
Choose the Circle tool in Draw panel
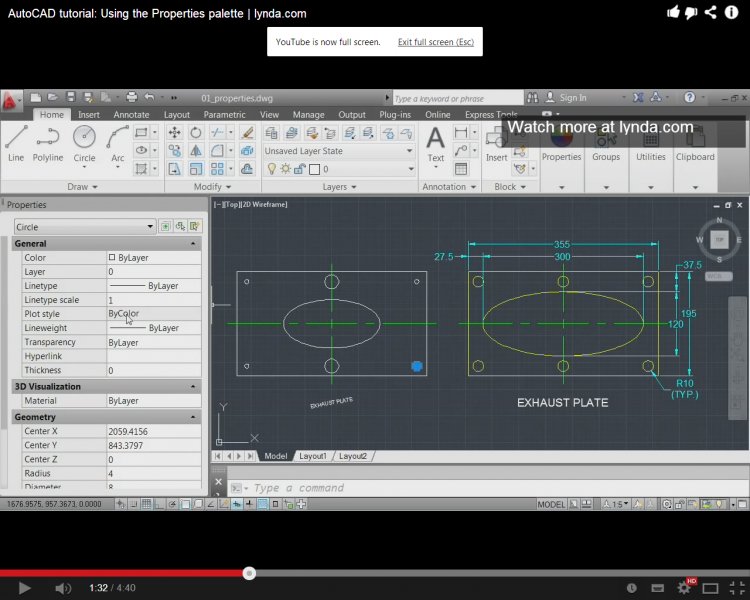pos(84,142)
